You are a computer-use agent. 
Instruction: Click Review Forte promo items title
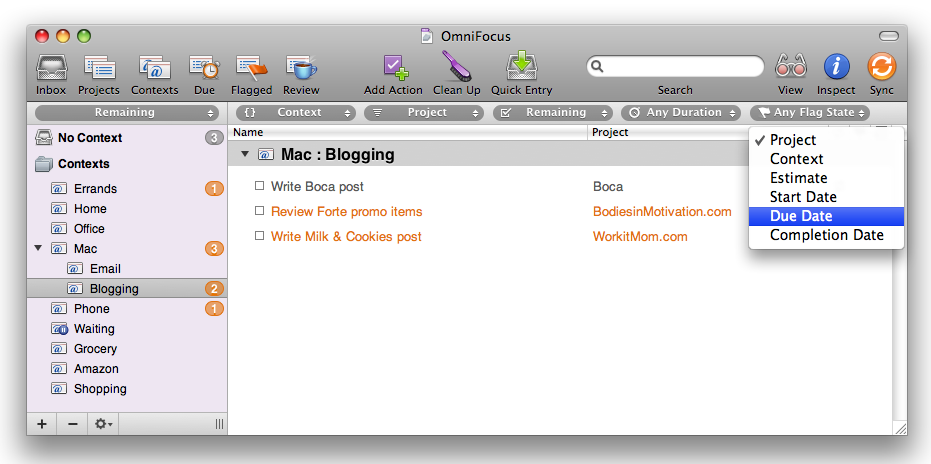click(347, 212)
